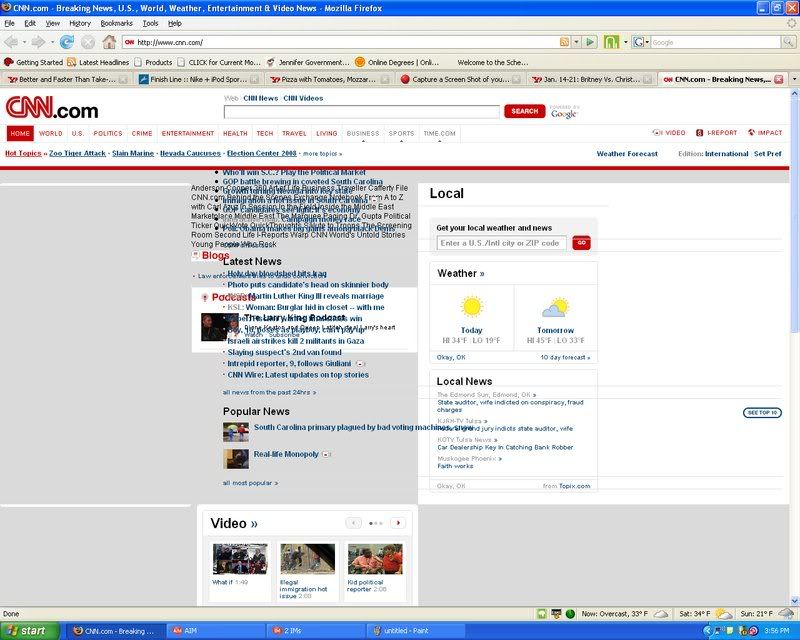Open the search engine selector dropdown

pyautogui.click(x=639, y=42)
